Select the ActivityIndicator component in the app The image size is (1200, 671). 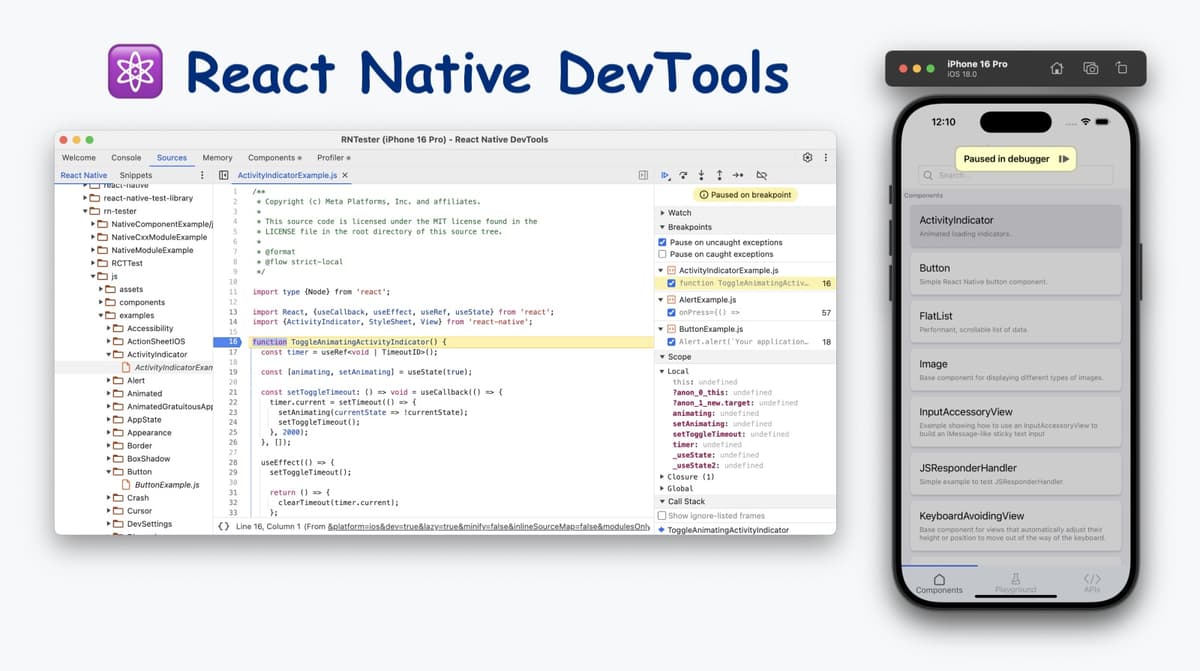[x=1015, y=225]
